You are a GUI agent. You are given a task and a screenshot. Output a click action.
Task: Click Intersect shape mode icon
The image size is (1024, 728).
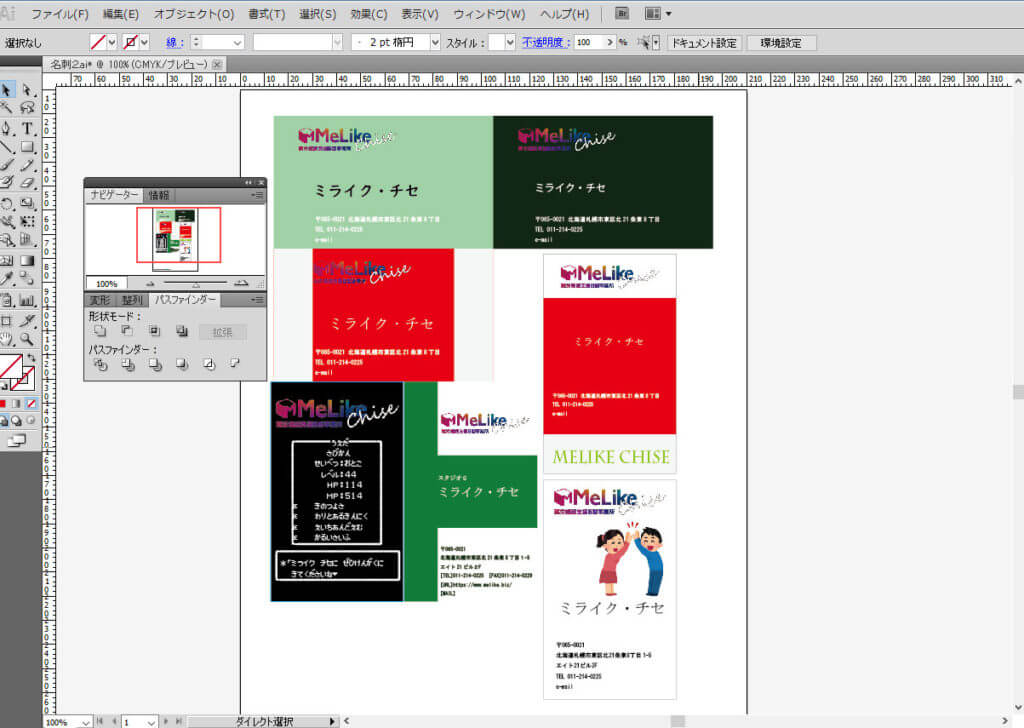(x=154, y=332)
